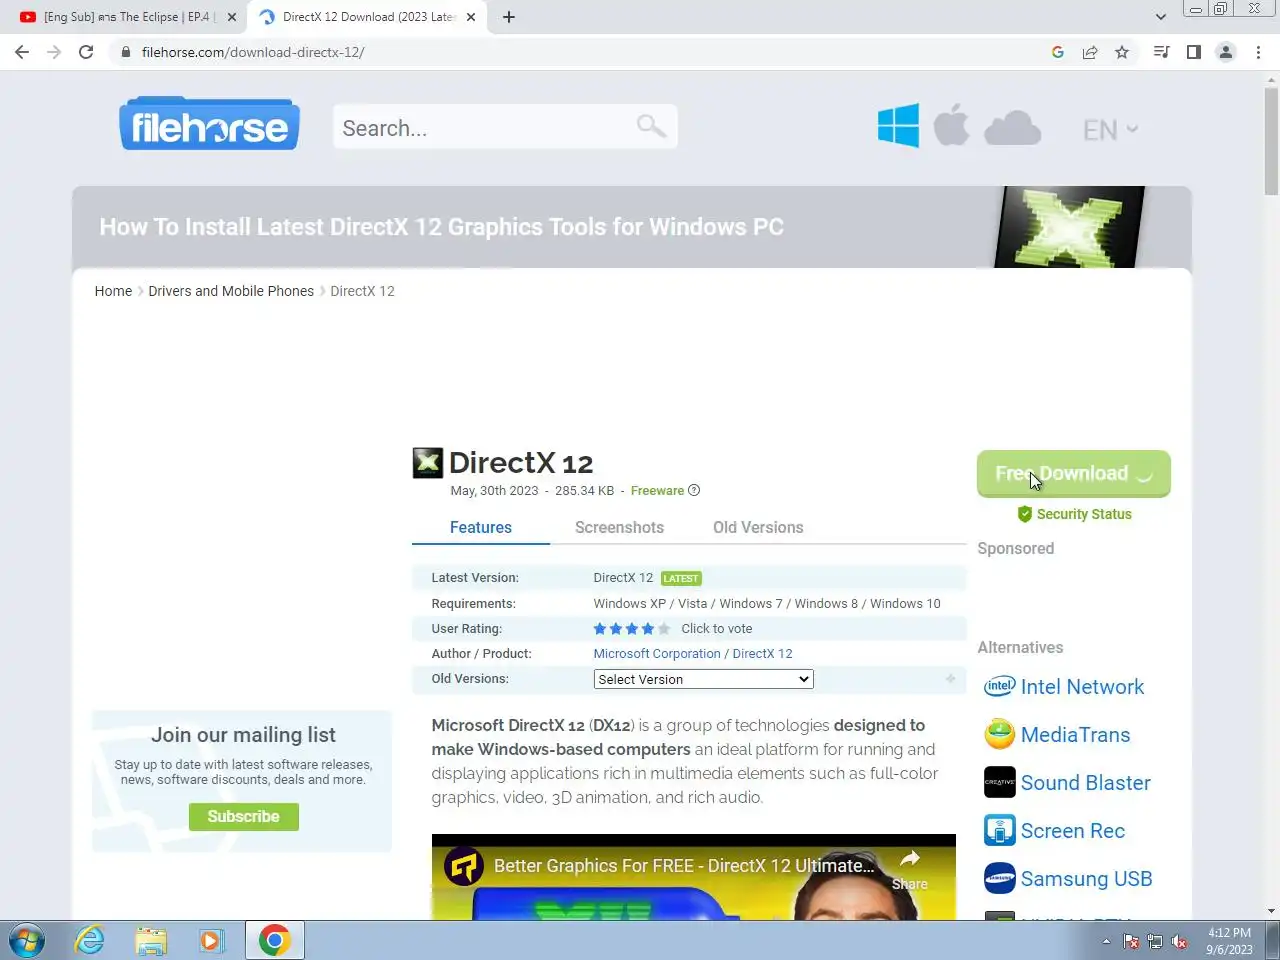
Task: Click the Samsung logo icon
Action: coord(1000,878)
